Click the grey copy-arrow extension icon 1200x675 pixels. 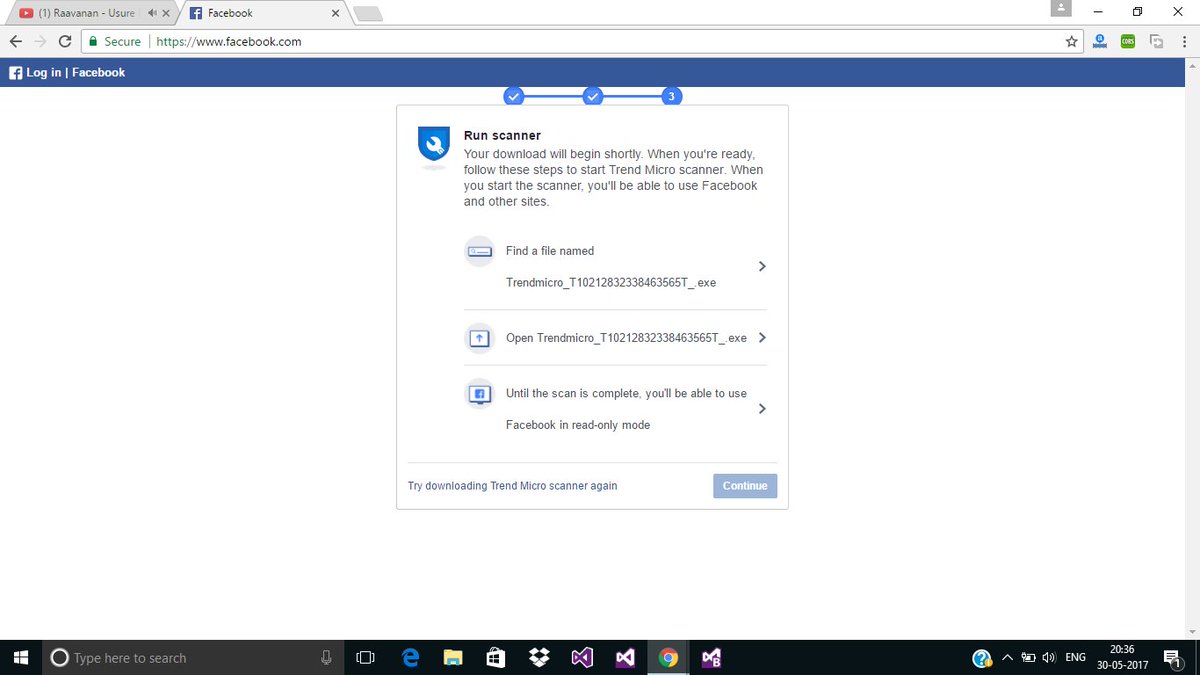1157,41
